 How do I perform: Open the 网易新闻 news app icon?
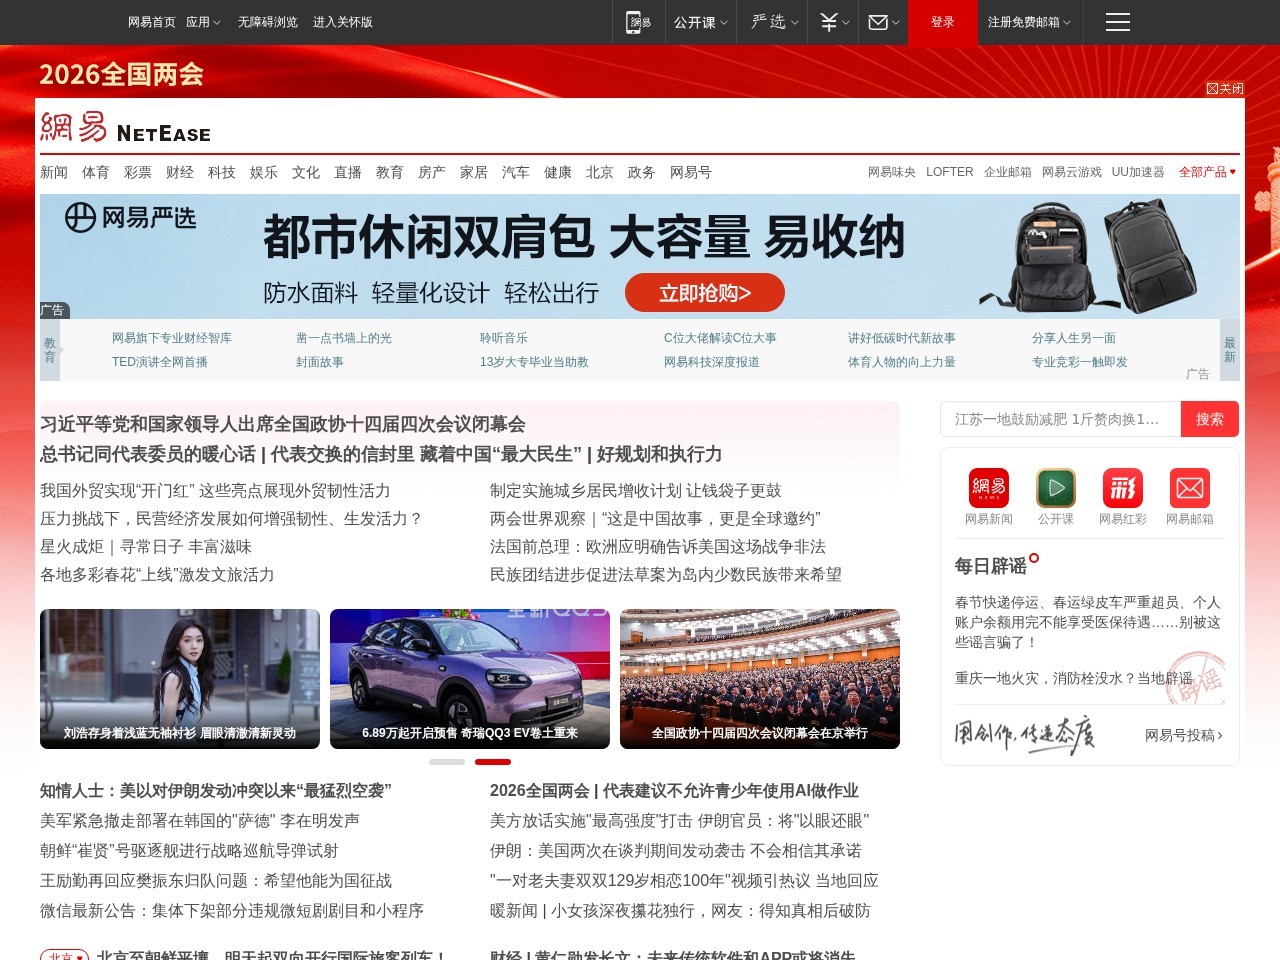987,487
